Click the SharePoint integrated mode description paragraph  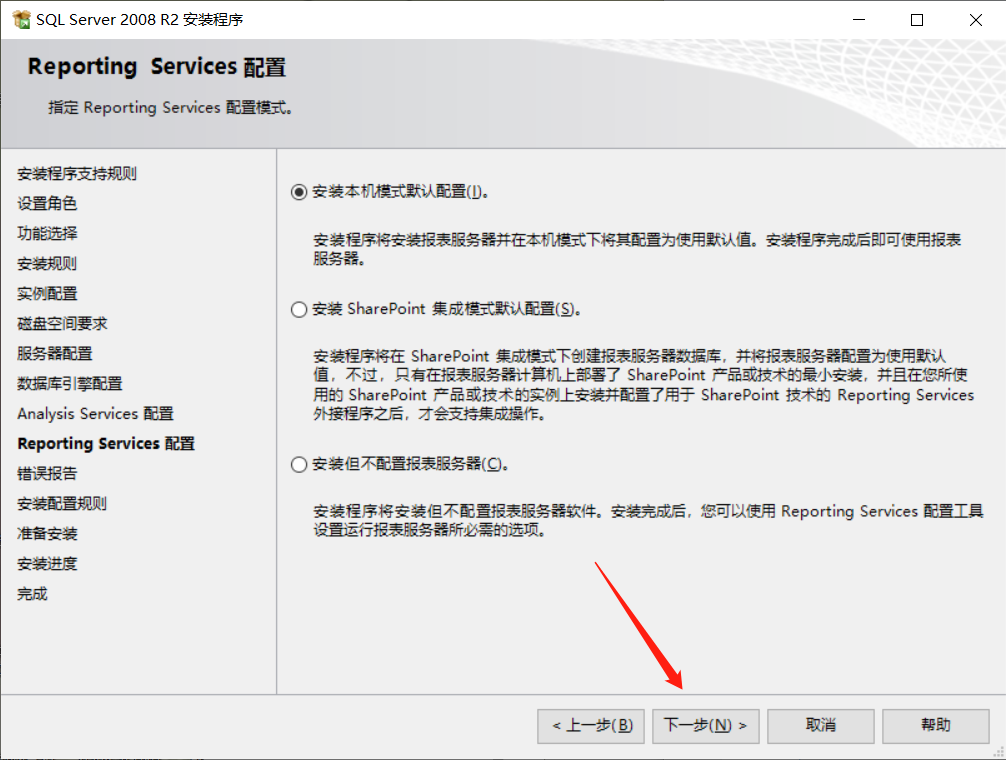pos(644,385)
